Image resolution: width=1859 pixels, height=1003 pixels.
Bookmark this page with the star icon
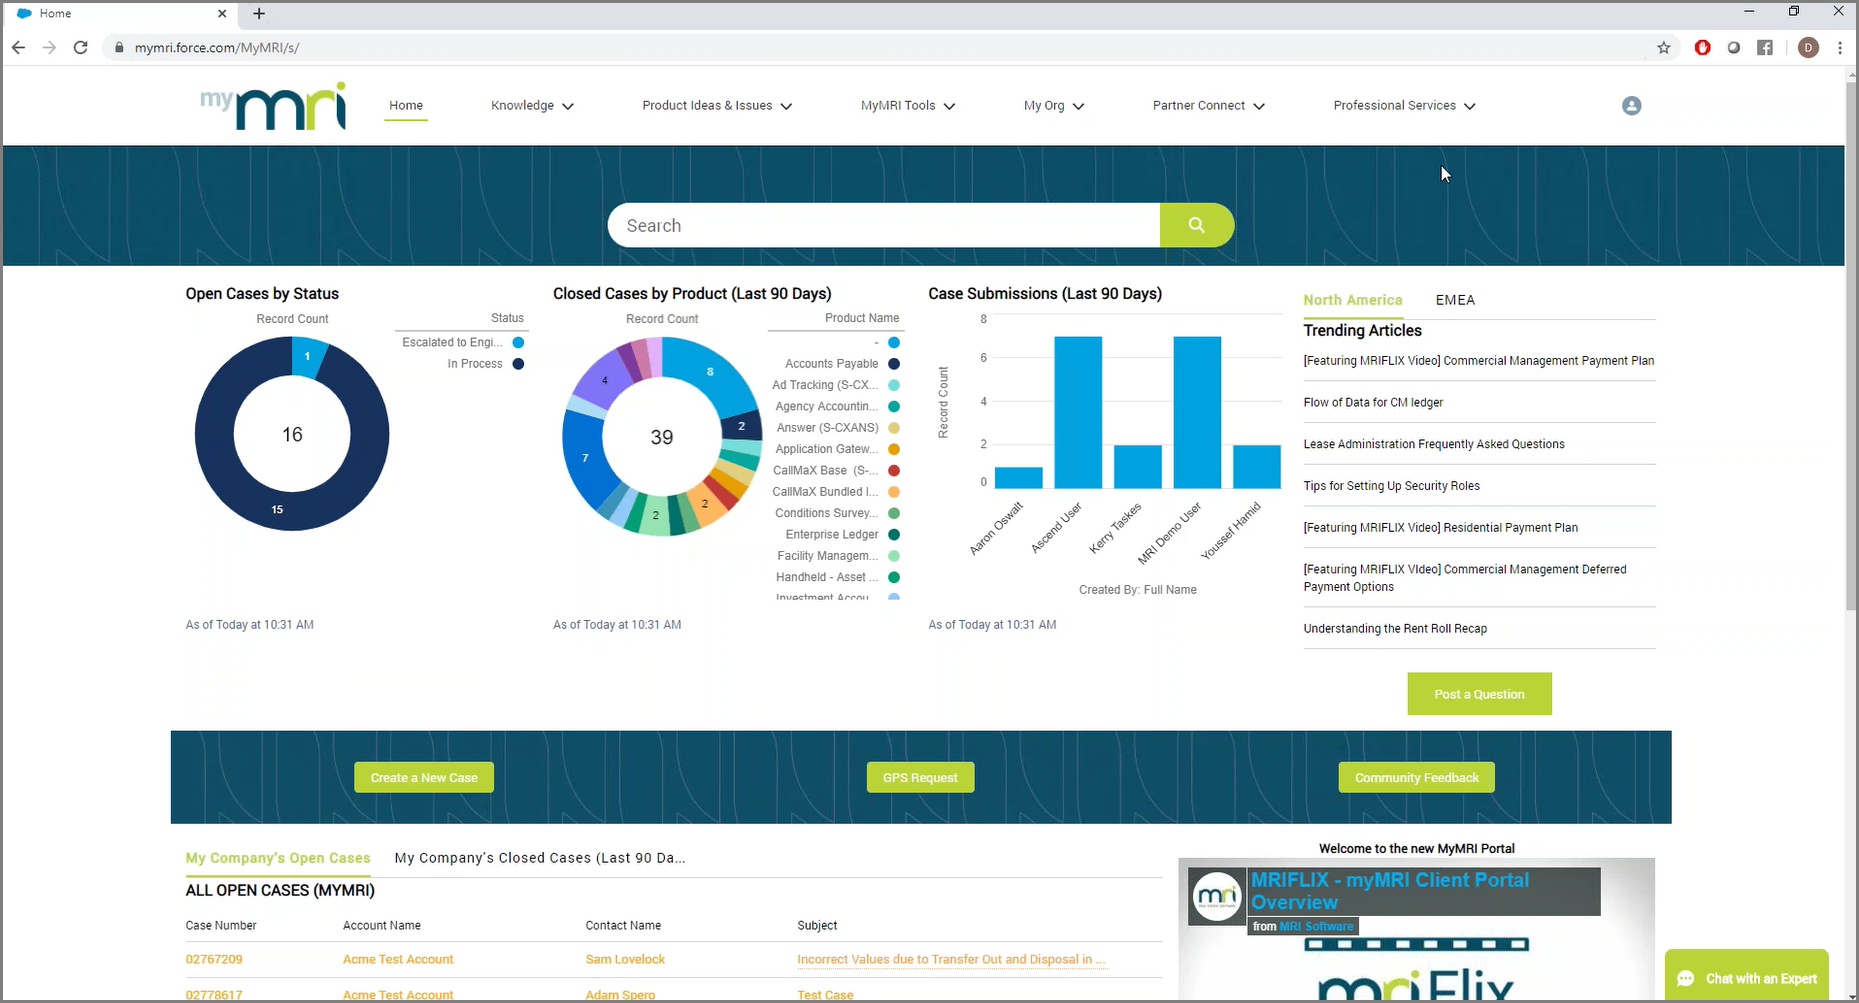1664,47
